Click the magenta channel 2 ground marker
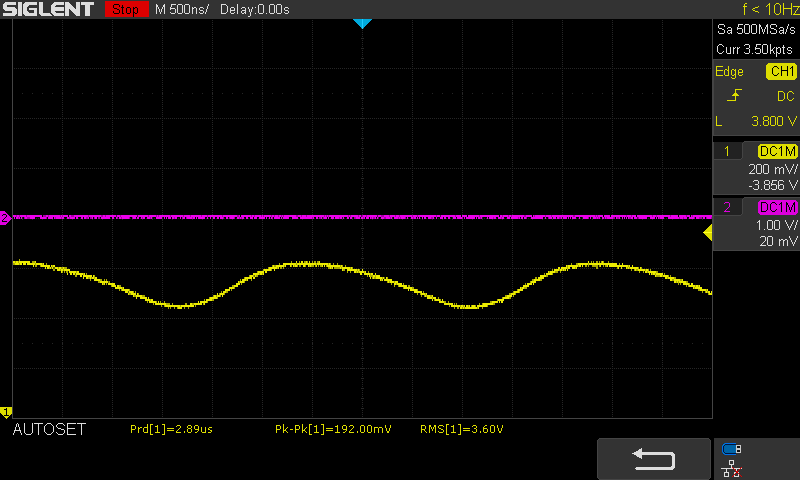800x480 pixels. 5,218
